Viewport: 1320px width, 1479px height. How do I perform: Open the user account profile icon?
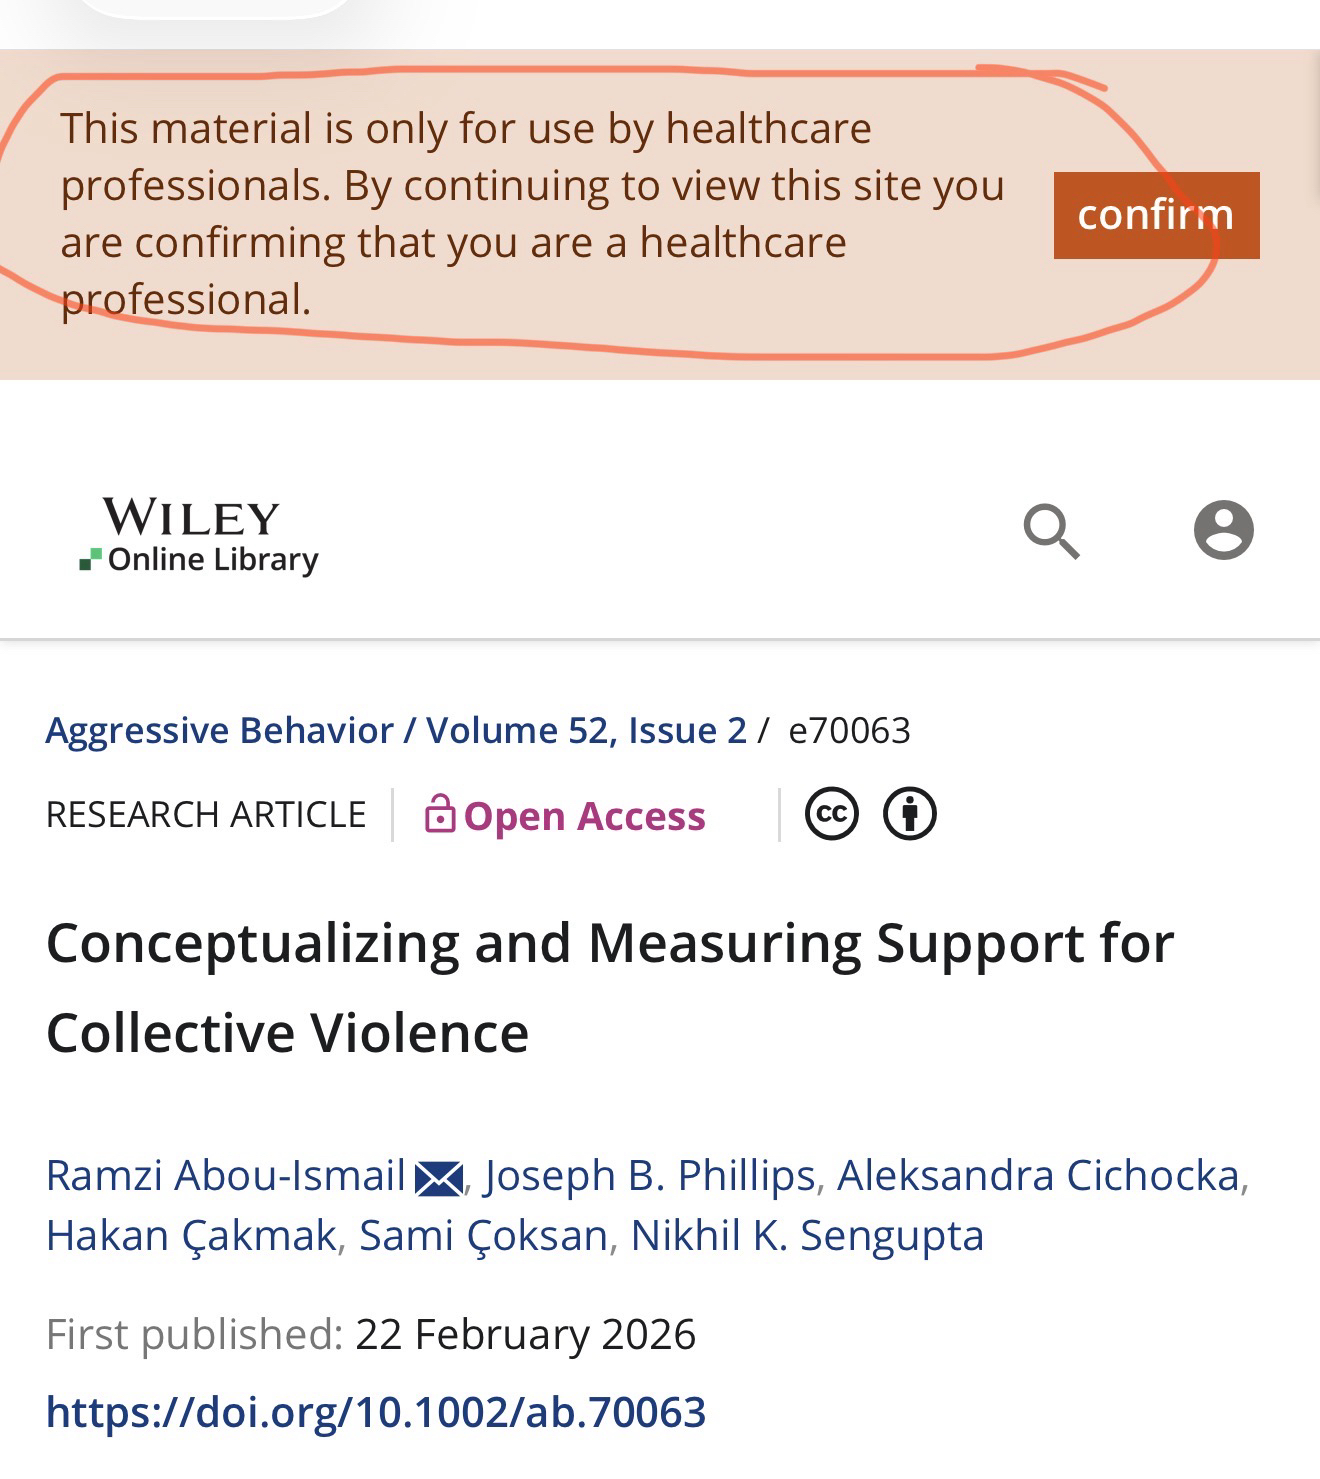click(x=1223, y=530)
